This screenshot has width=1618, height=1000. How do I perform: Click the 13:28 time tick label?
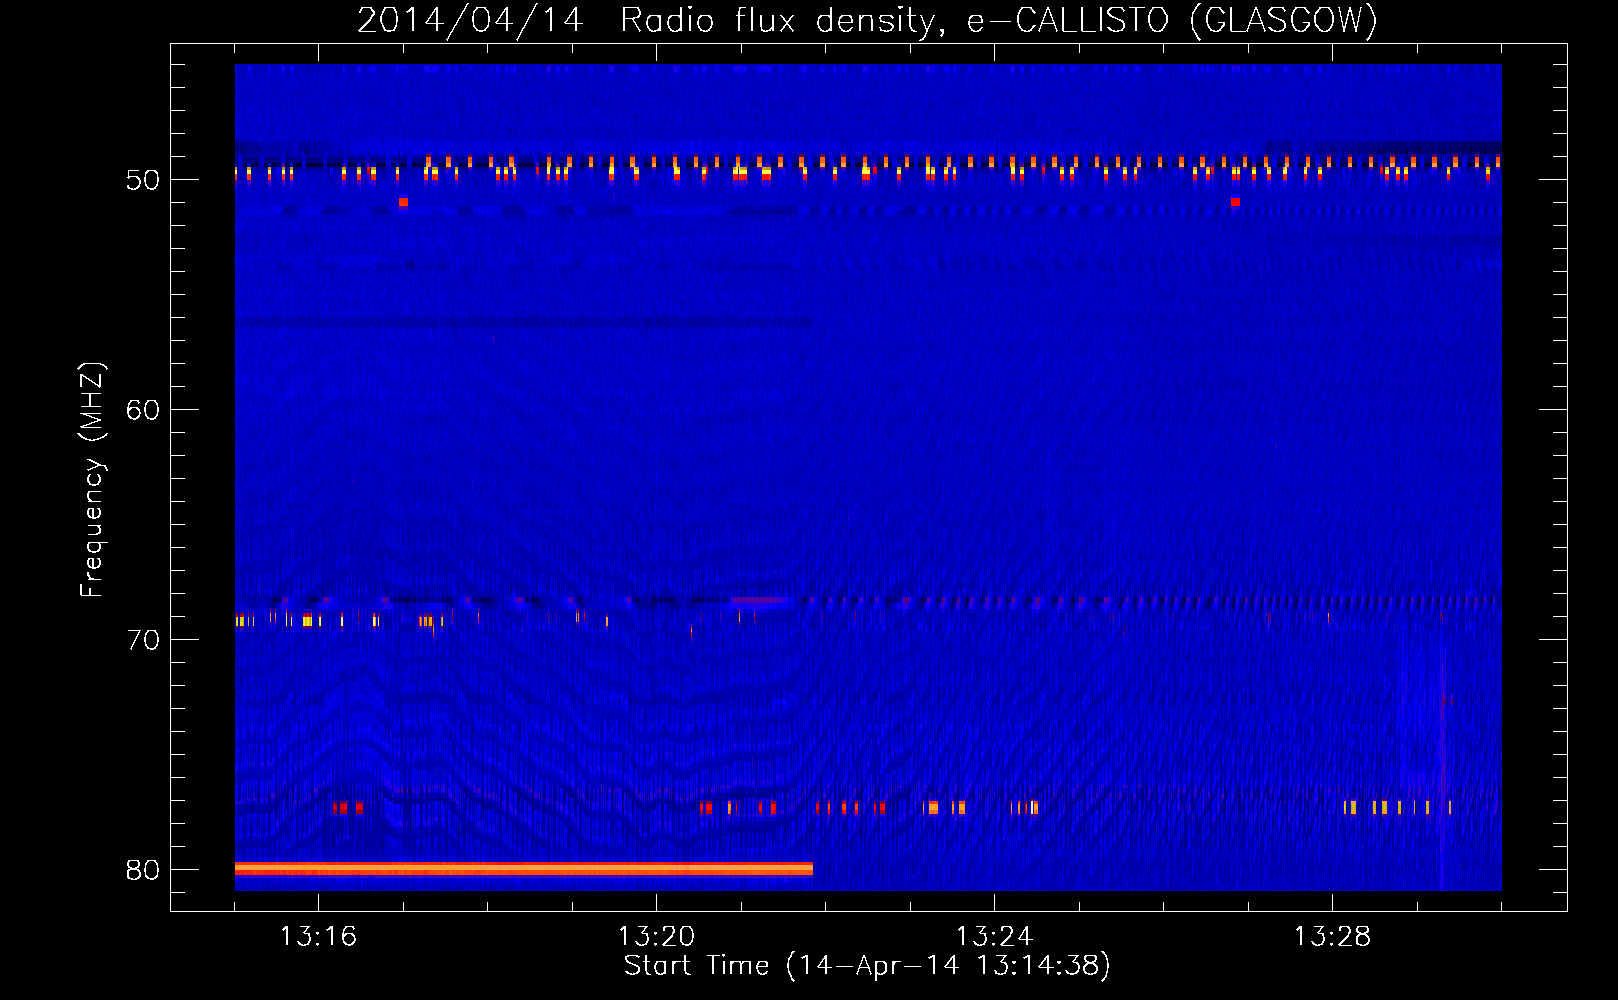click(x=1332, y=936)
